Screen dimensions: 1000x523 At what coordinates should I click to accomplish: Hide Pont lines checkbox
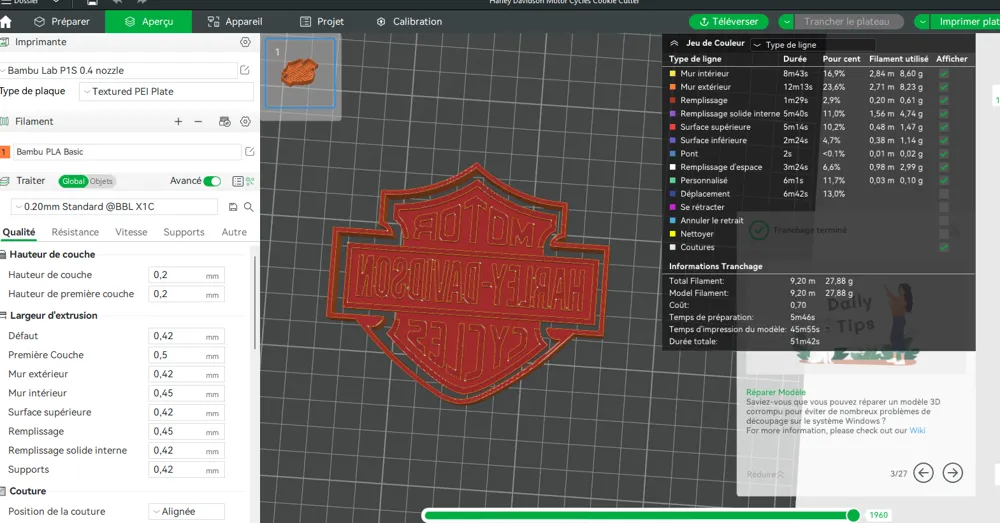click(944, 154)
